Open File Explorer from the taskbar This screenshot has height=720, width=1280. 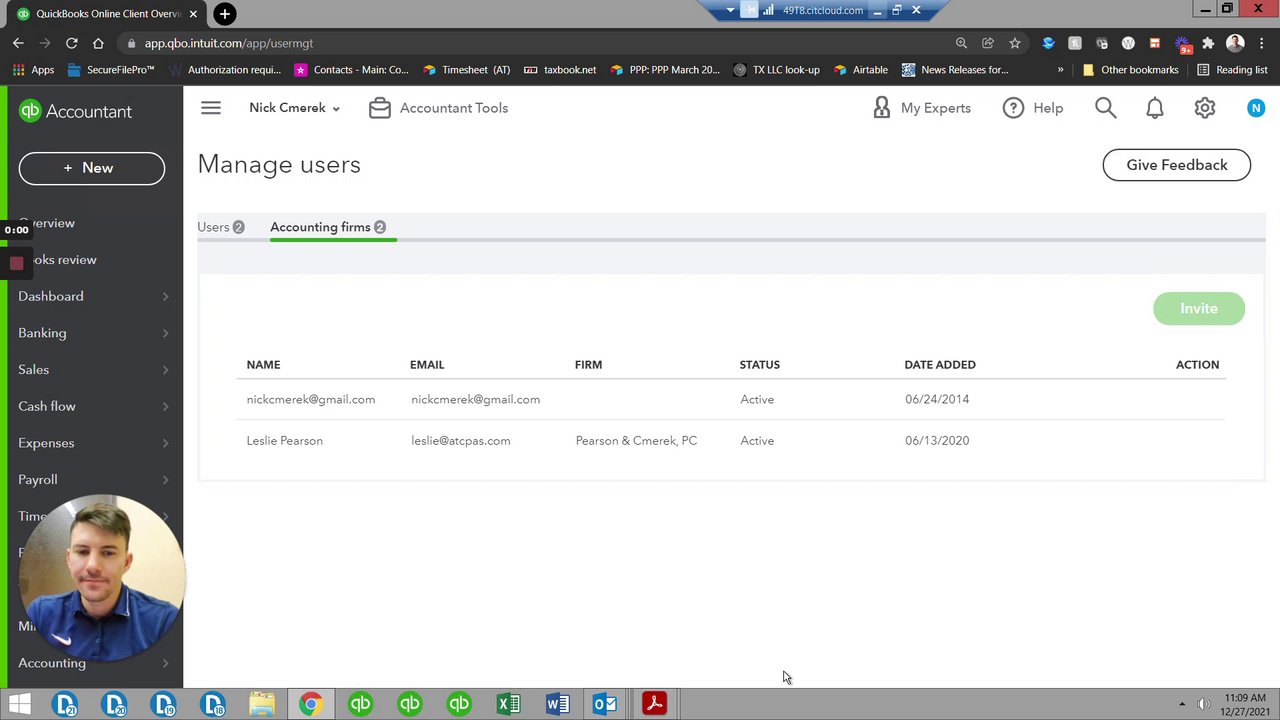262,704
